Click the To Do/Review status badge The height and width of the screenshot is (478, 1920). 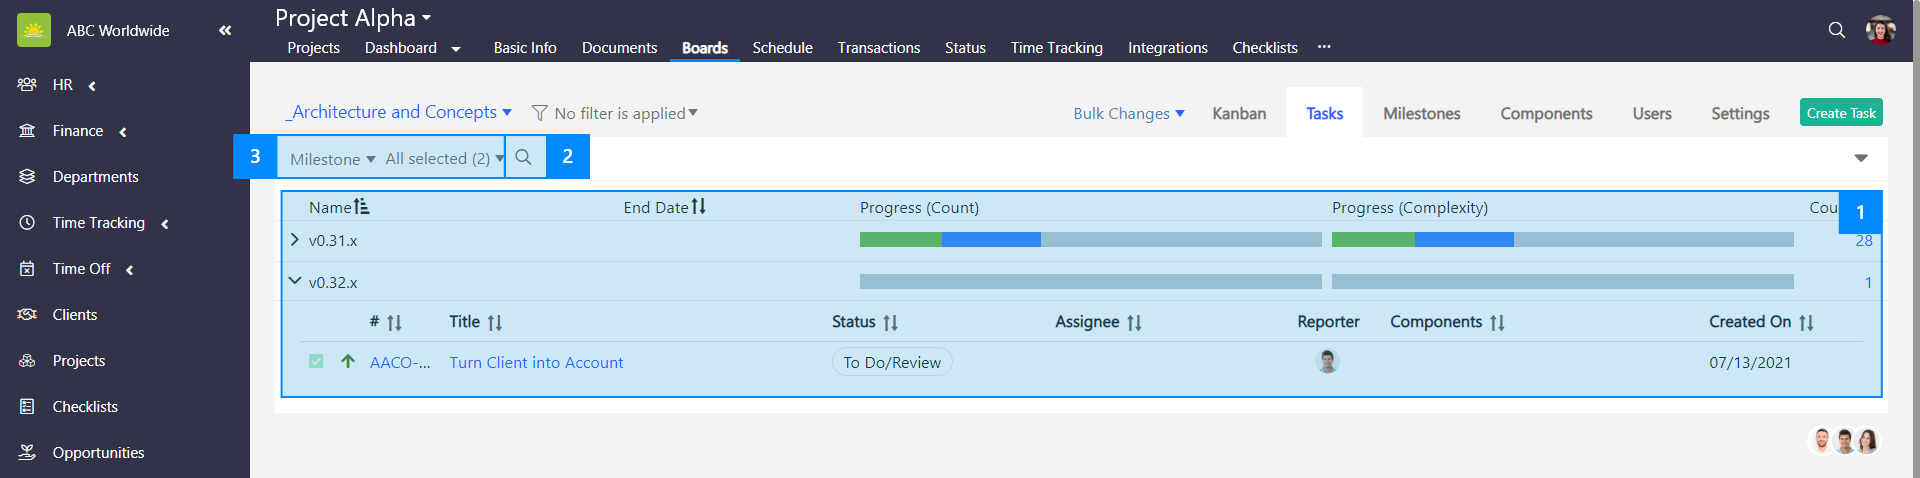[891, 362]
